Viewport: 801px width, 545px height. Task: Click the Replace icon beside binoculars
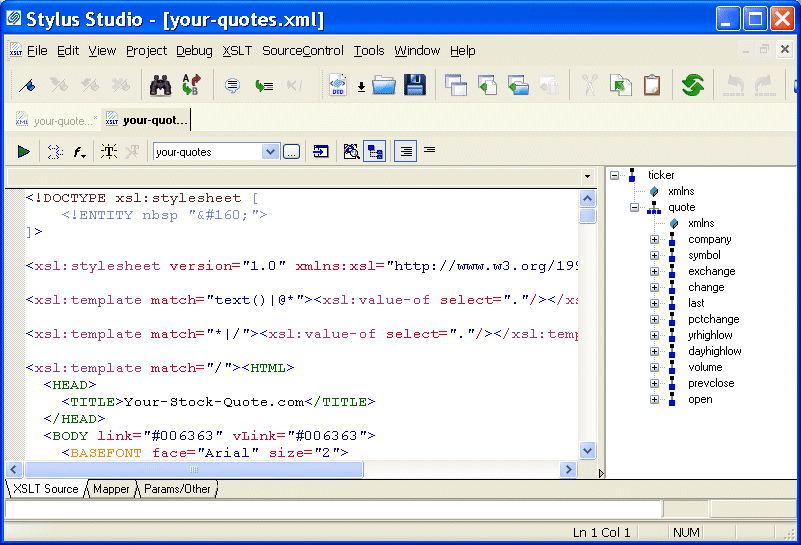click(191, 86)
